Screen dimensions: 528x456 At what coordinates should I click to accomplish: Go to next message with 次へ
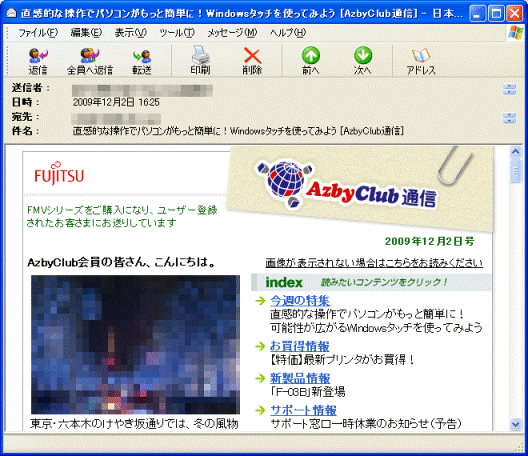(363, 61)
